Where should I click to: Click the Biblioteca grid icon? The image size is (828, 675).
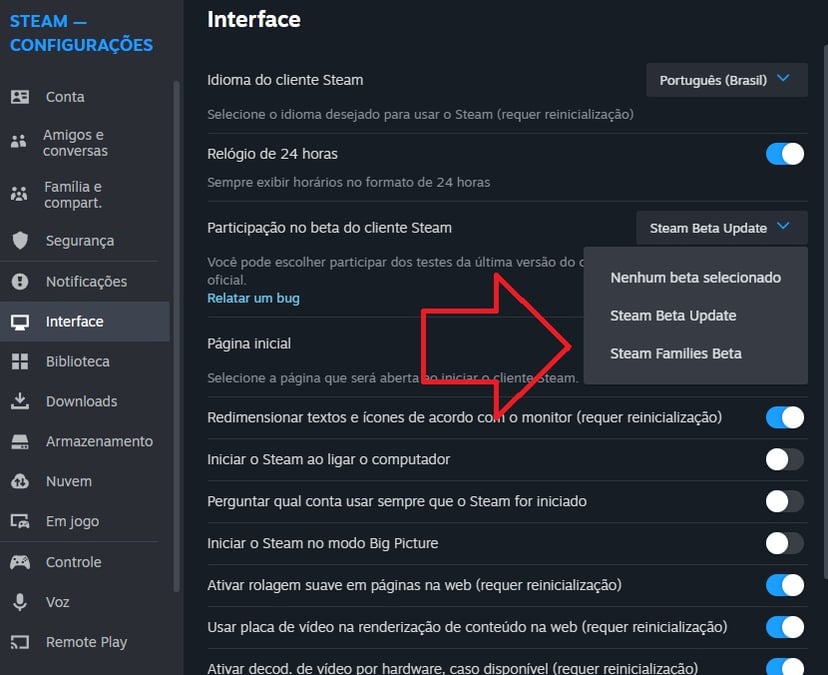point(20,362)
